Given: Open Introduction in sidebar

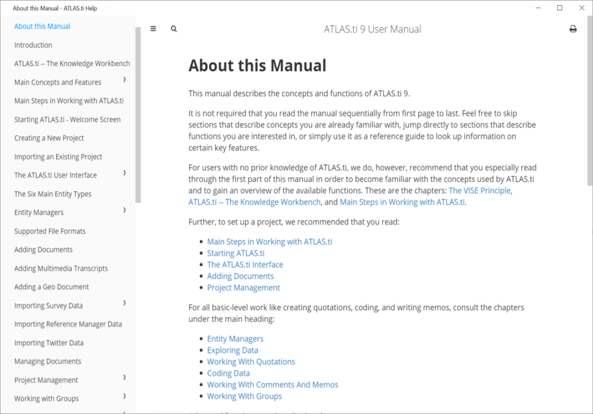Looking at the screenshot, I should pos(33,45).
